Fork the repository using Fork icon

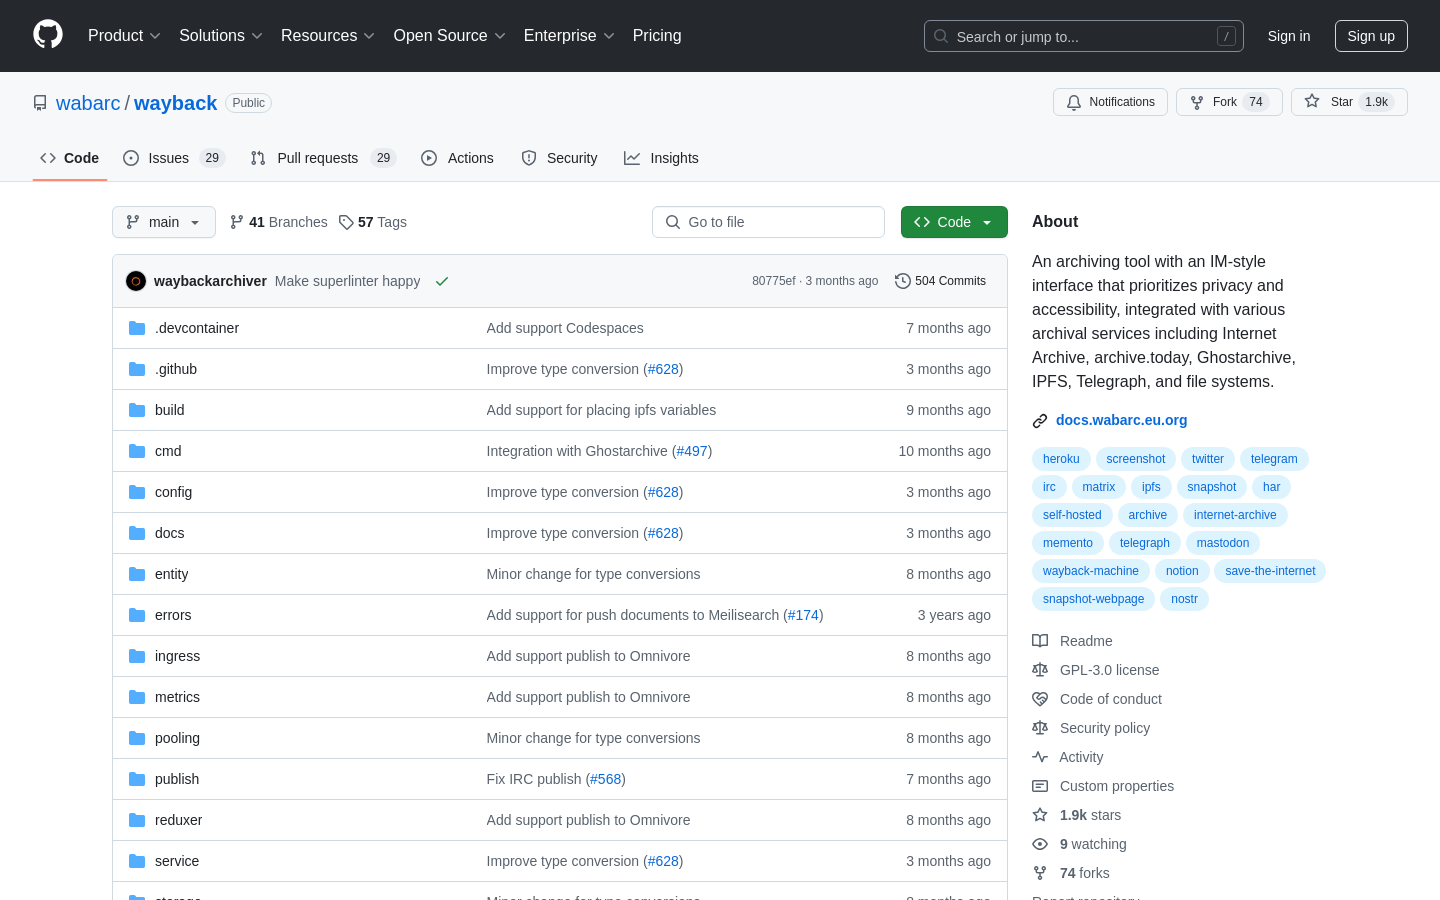tap(1197, 102)
